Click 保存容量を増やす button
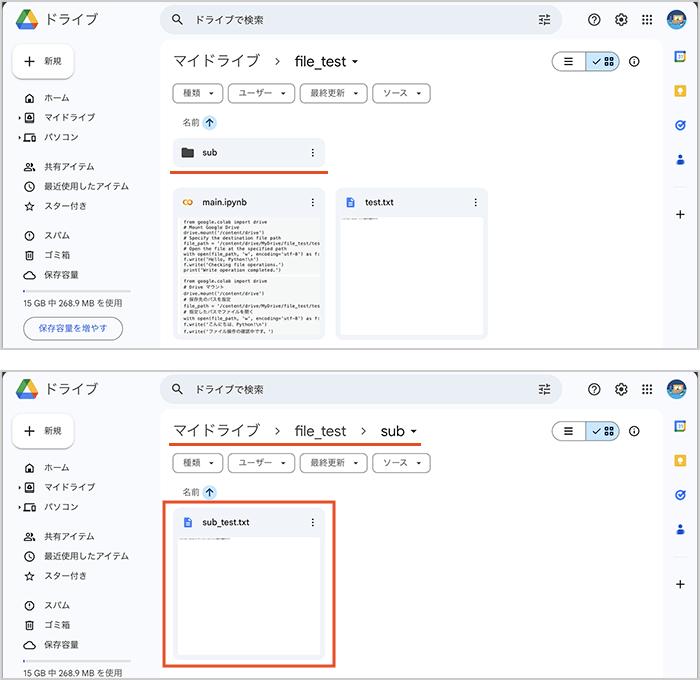 [73, 329]
